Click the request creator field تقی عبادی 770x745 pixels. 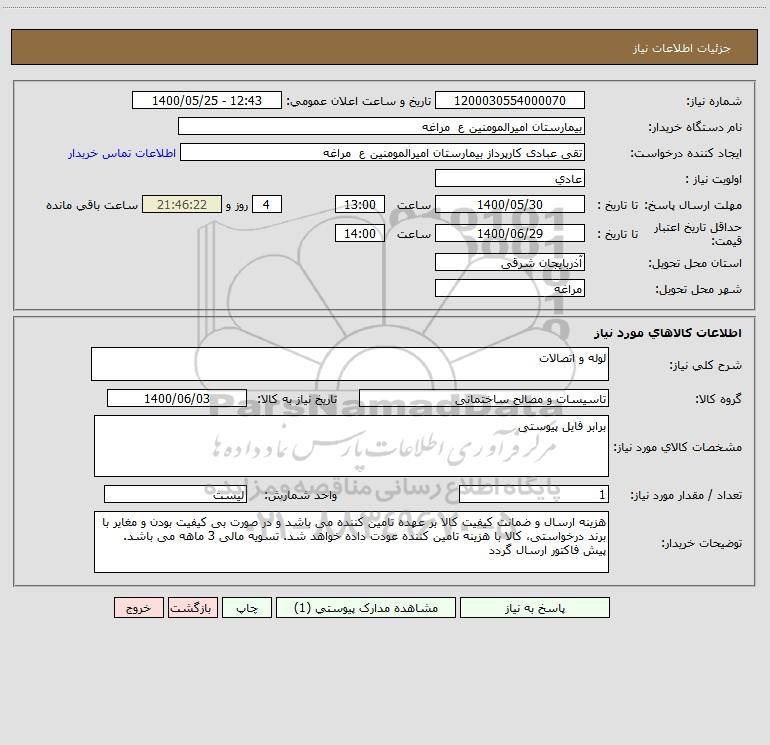pyautogui.click(x=382, y=152)
